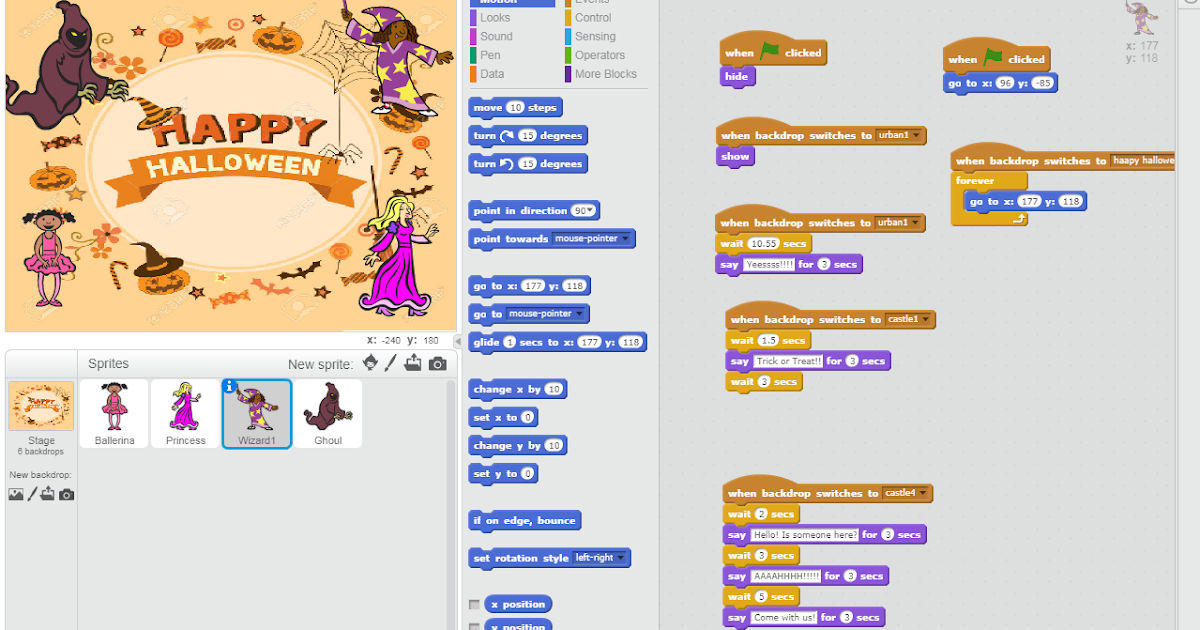Click the wizard sprite on stage
This screenshot has height=630, width=1200.
(400, 62)
